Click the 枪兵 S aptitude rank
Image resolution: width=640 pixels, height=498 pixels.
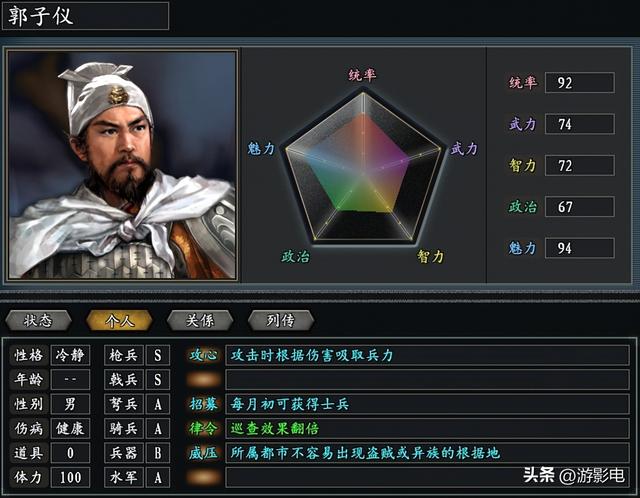157,355
